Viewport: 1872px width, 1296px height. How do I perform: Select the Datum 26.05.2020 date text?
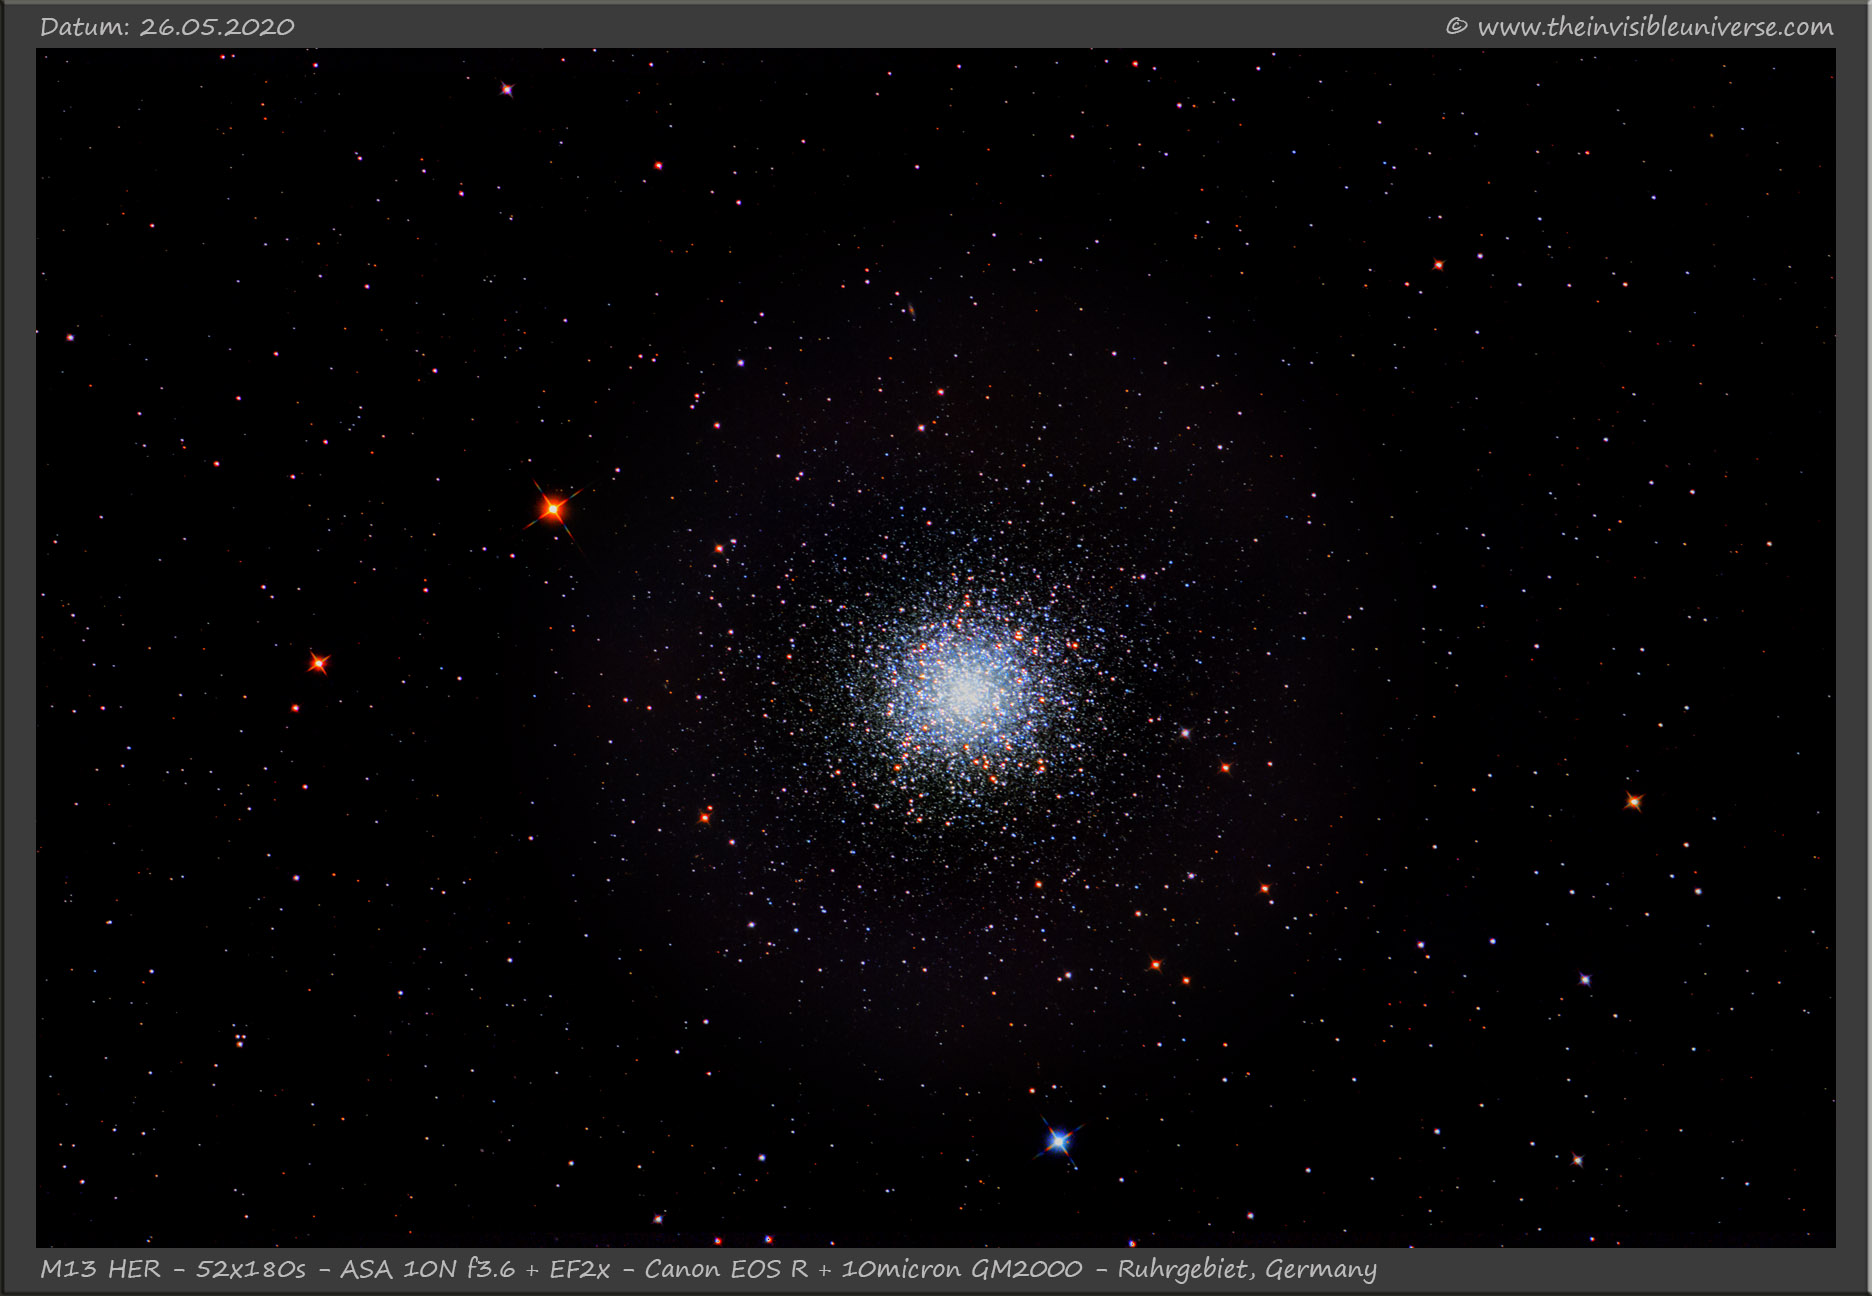[167, 27]
